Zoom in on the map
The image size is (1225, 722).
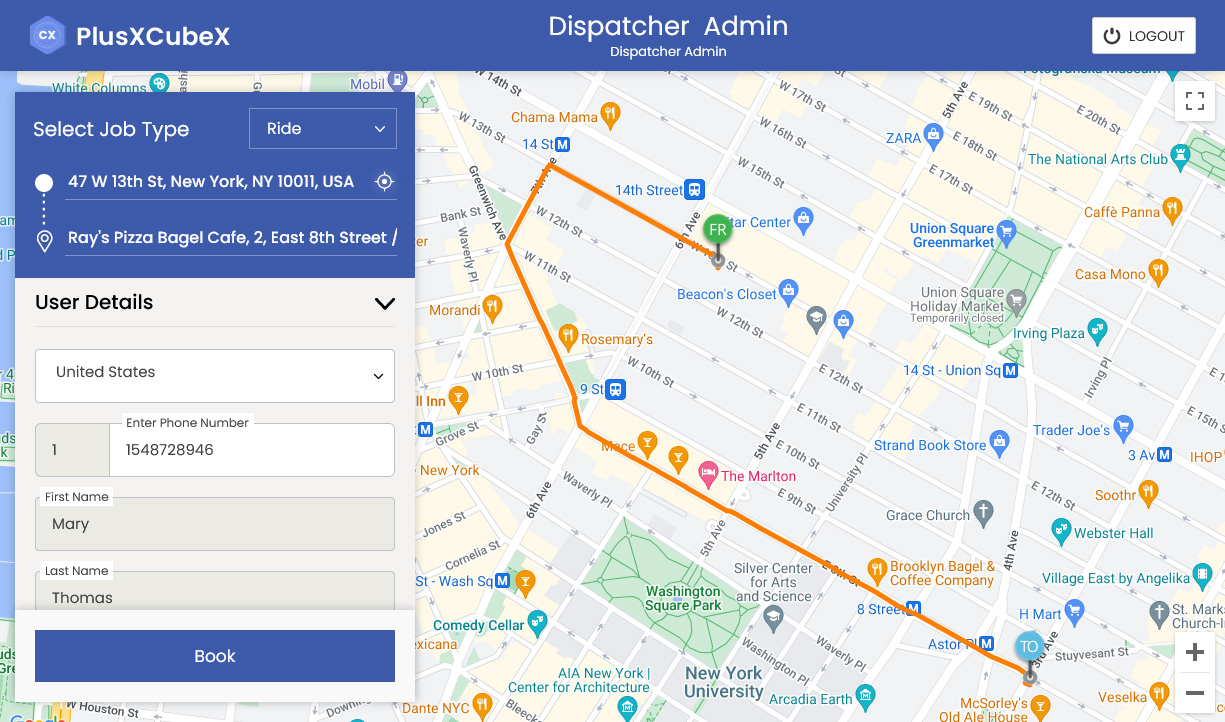pos(1194,654)
